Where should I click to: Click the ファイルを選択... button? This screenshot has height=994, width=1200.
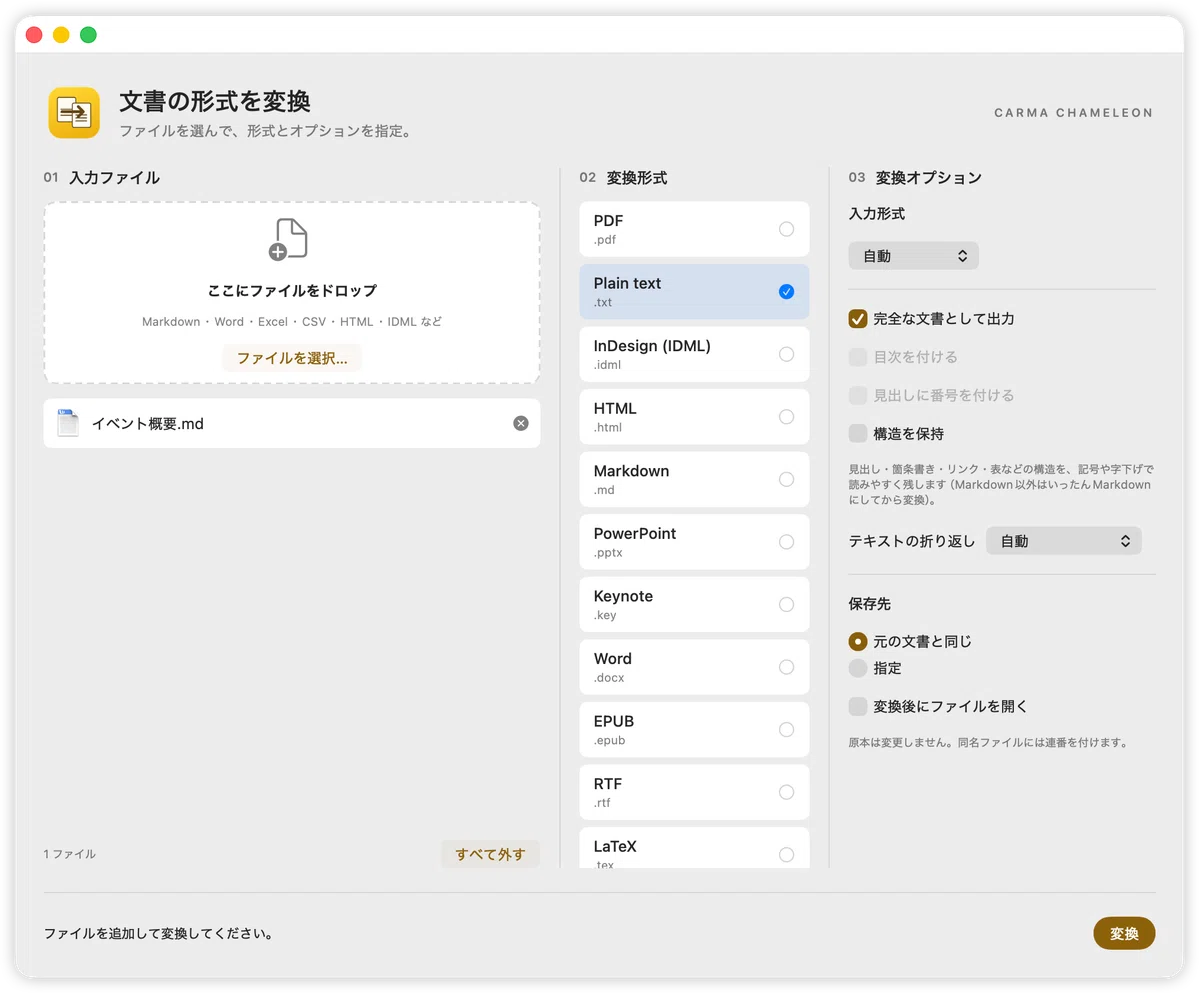pos(292,358)
